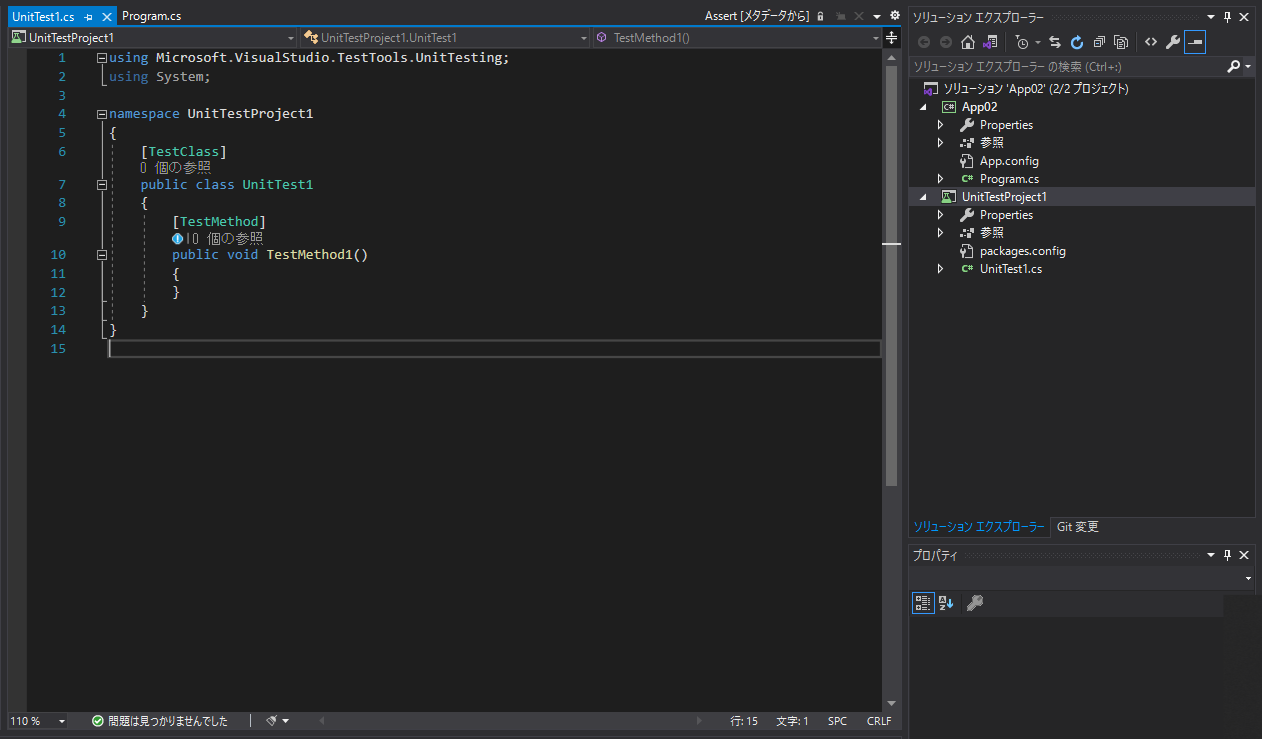Click the Refresh icon in Solution Explorer
Screen dimensions: 1262x739
pos(1077,42)
